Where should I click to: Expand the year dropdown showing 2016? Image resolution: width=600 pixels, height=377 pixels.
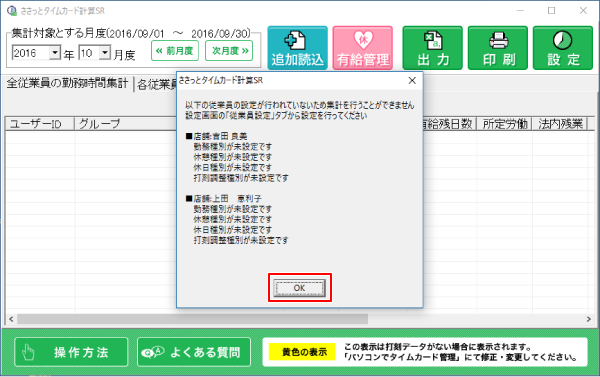[55, 52]
